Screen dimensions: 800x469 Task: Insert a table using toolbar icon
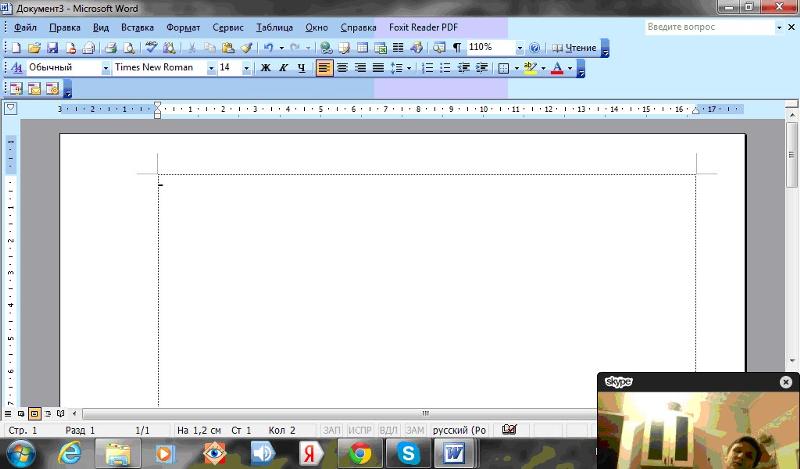point(362,48)
